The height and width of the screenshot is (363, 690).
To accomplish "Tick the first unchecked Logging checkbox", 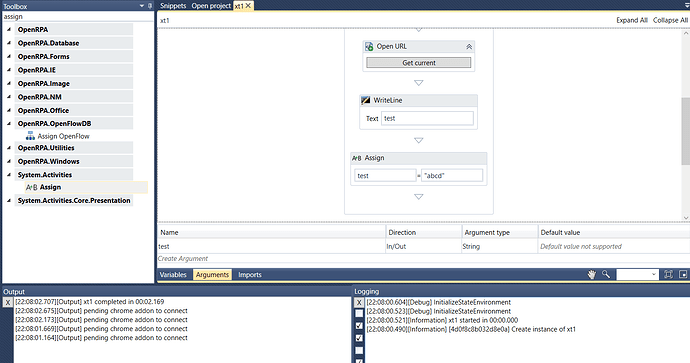I will click(x=359, y=313).
